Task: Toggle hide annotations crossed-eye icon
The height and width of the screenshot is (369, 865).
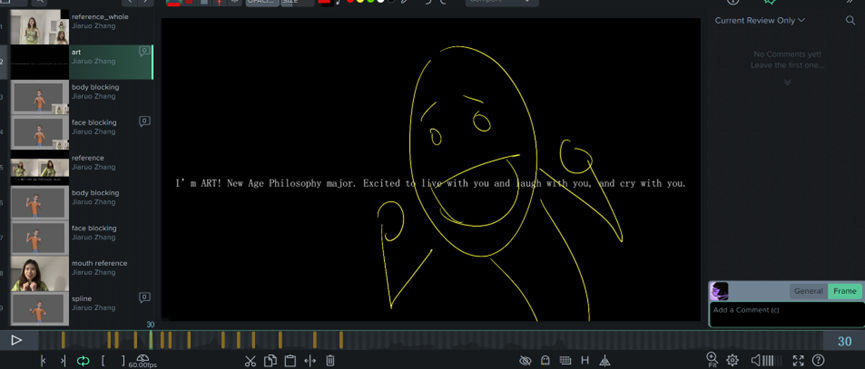Action: point(525,361)
